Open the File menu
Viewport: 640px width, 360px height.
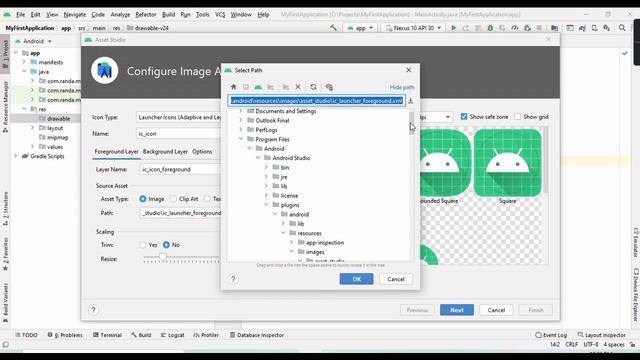[x=20, y=14]
